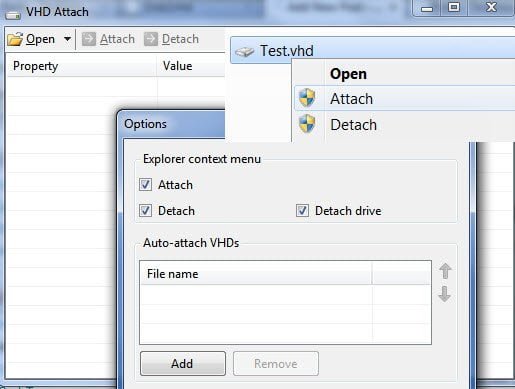This screenshot has width=515, height=389.
Task: Uncheck the Attach context menu checkbox
Action: tap(145, 184)
